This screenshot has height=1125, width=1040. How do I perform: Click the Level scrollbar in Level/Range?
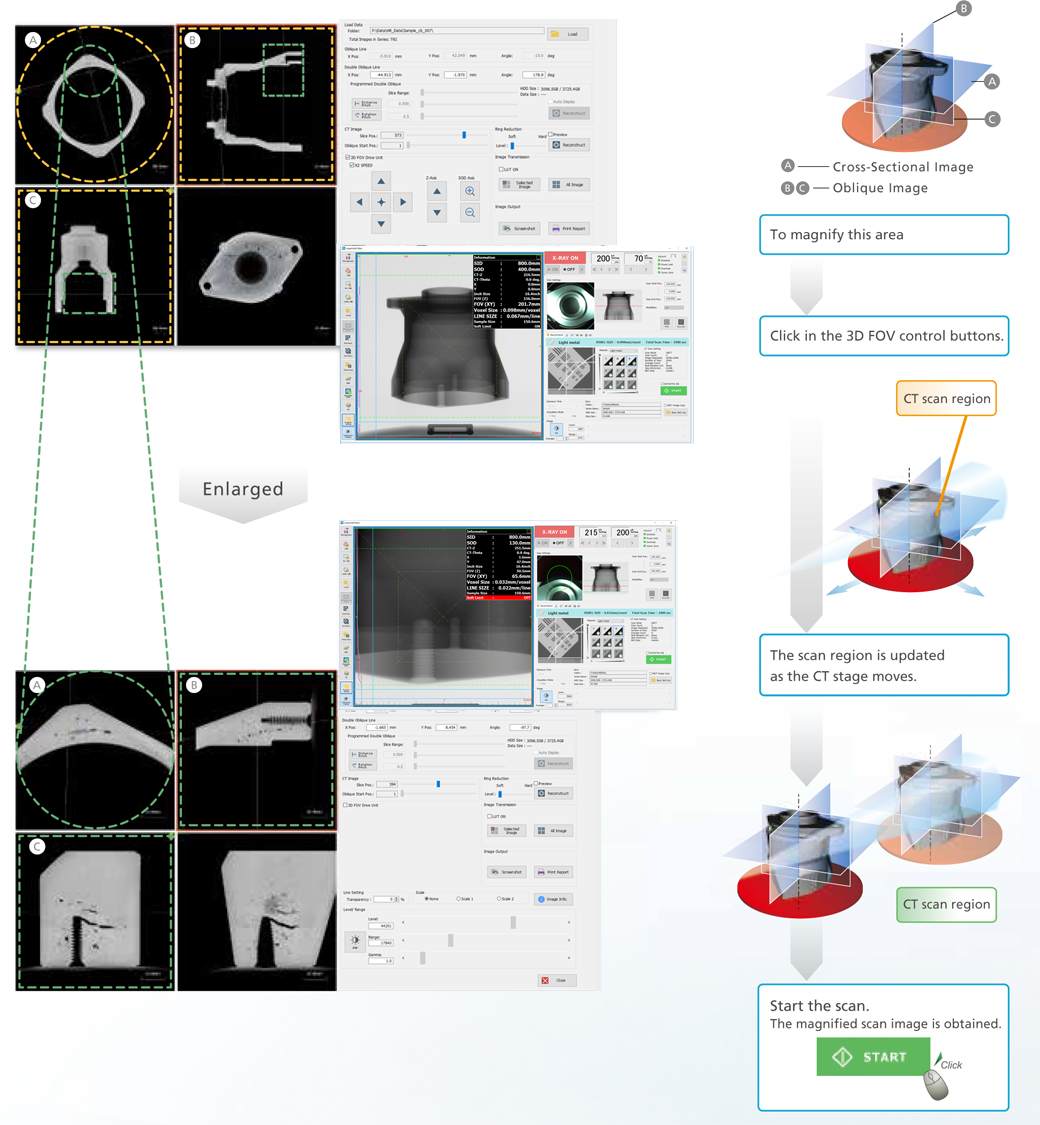[x=486, y=922]
